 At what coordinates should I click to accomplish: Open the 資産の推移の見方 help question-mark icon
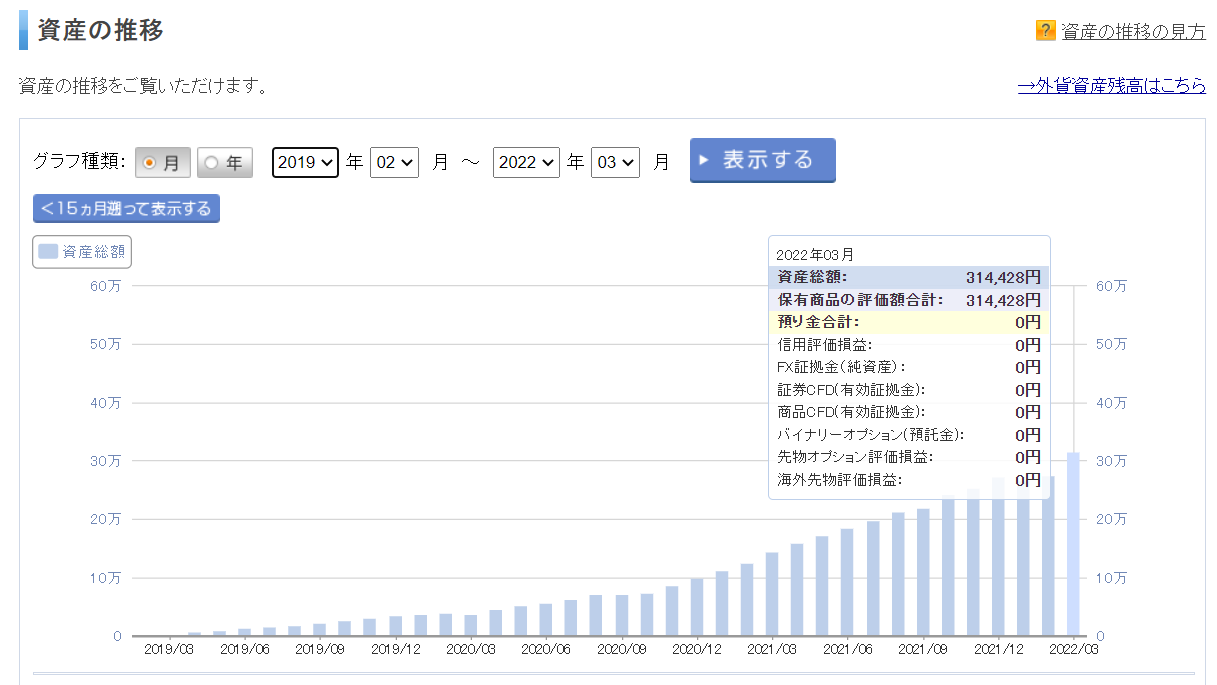pyautogui.click(x=1046, y=30)
